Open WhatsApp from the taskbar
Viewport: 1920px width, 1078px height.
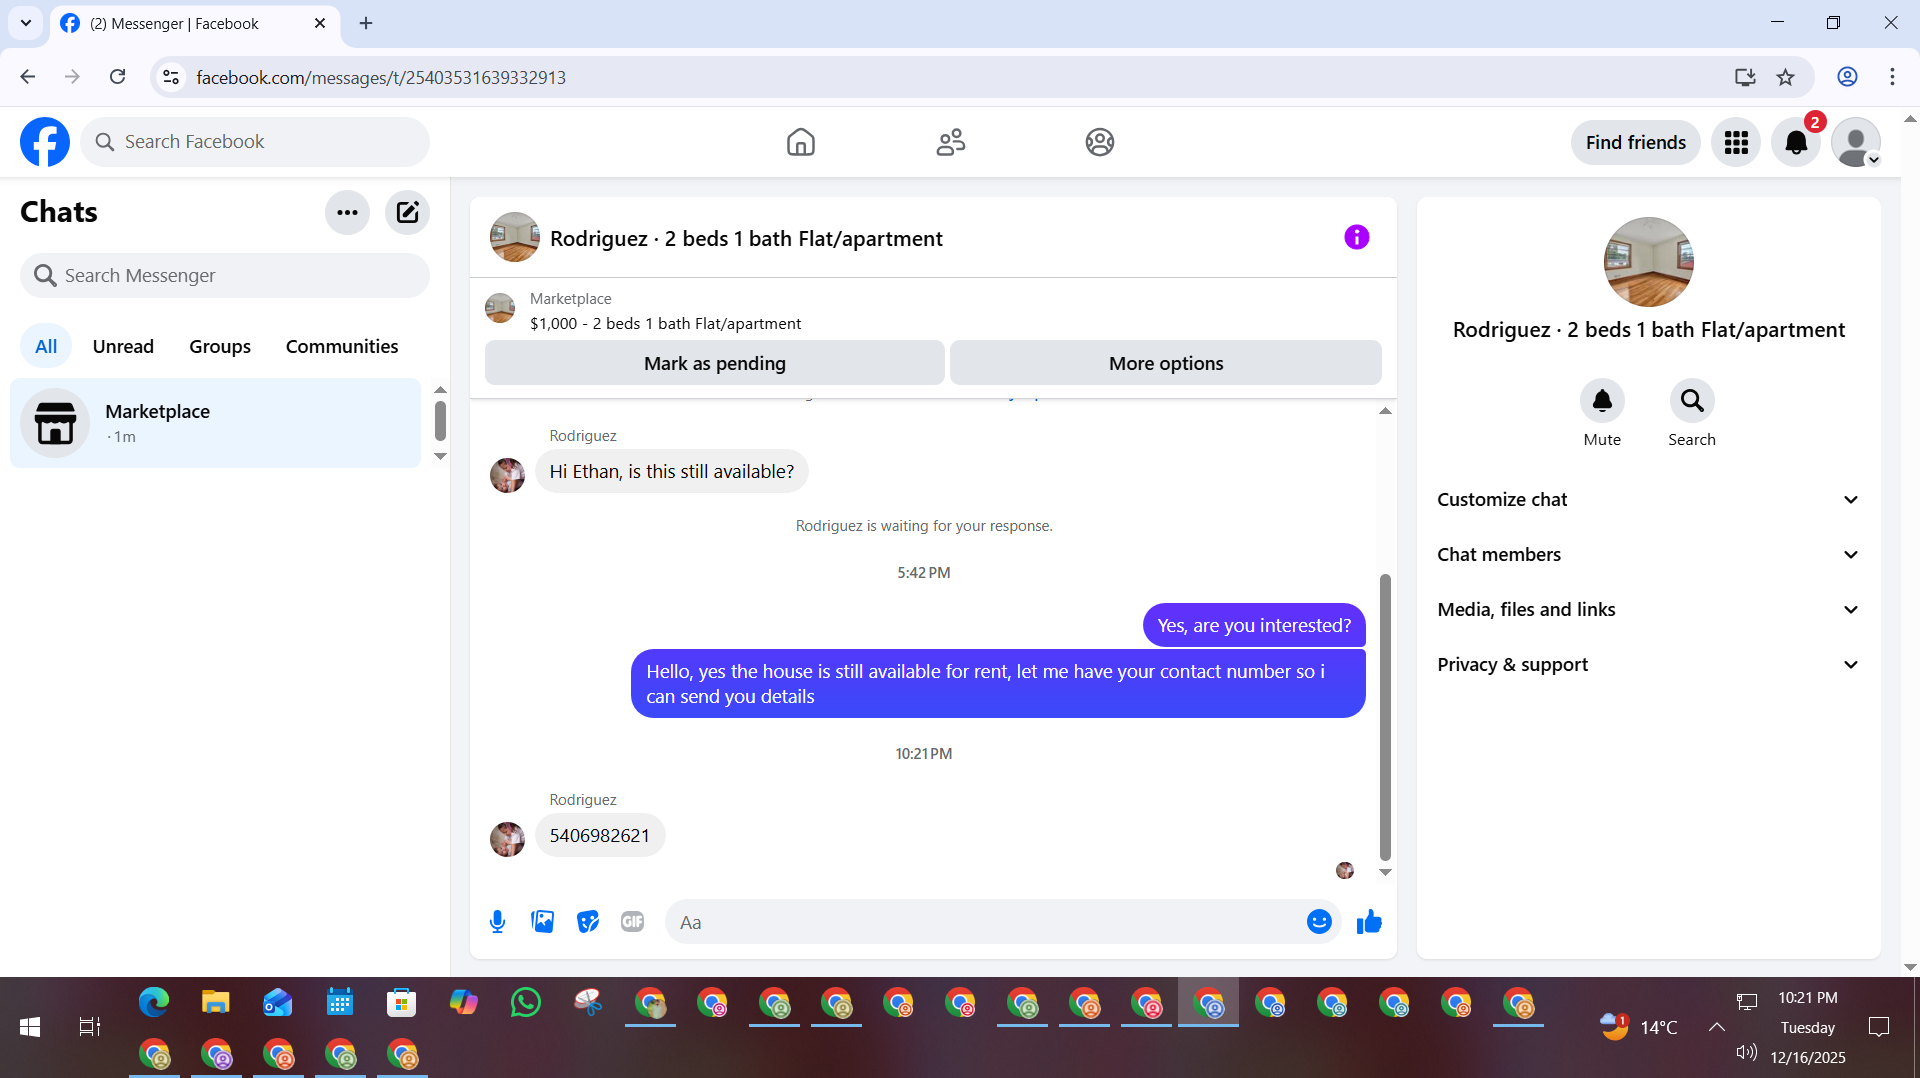tap(525, 1002)
